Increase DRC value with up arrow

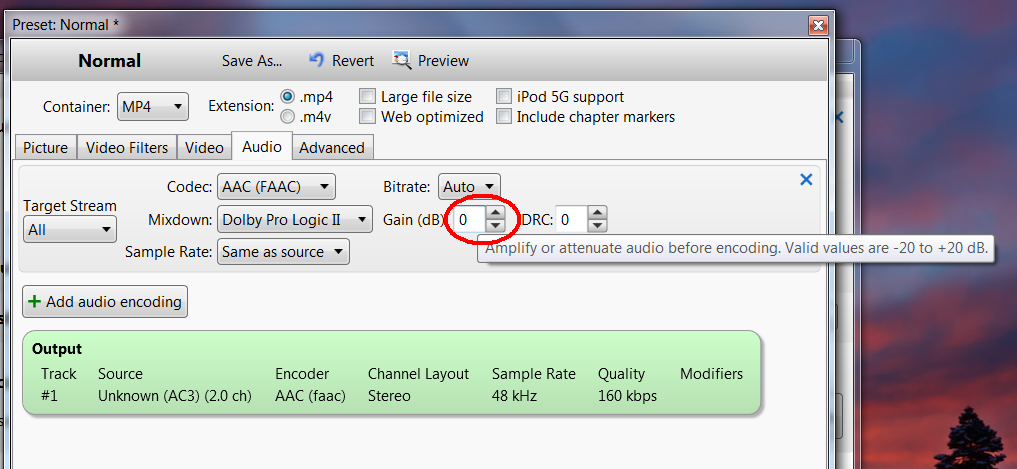597,212
